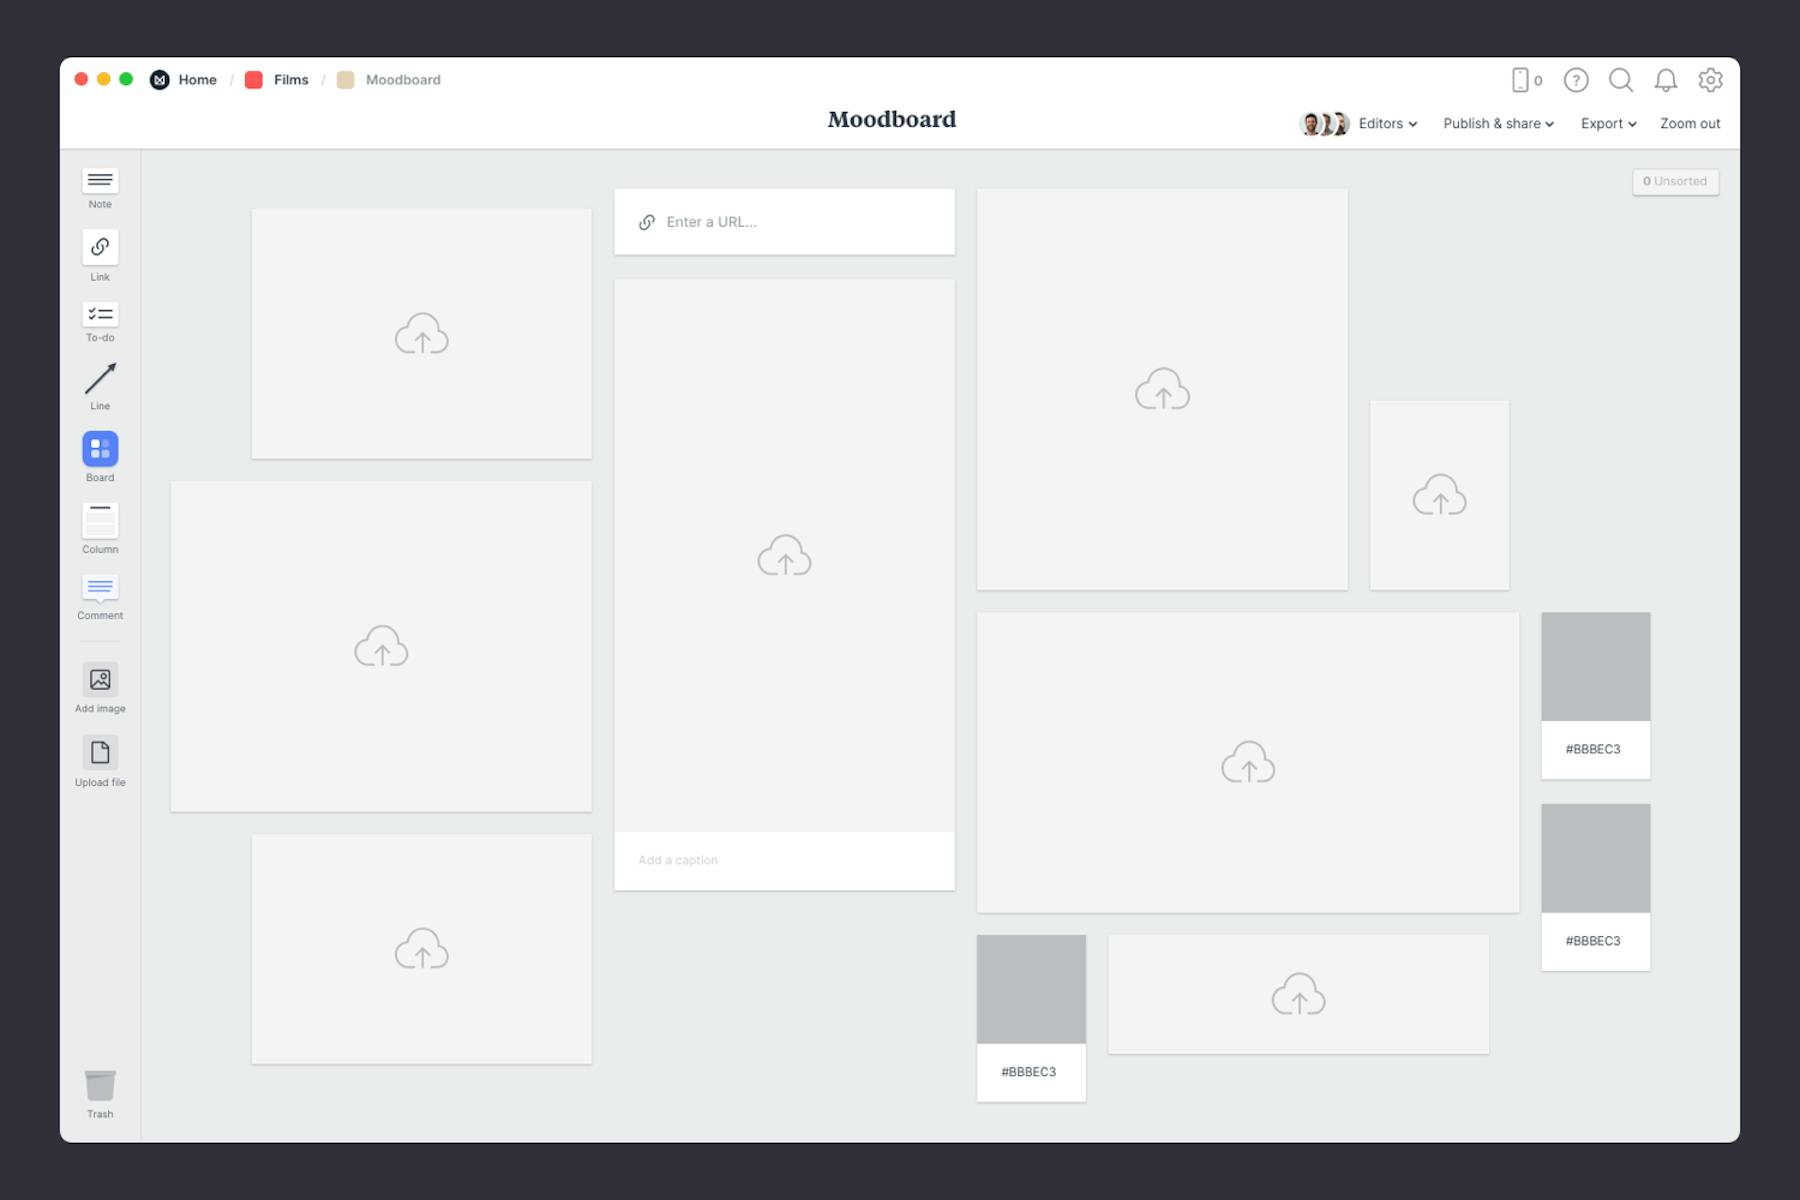Expand the Editors dropdown

click(x=1386, y=123)
